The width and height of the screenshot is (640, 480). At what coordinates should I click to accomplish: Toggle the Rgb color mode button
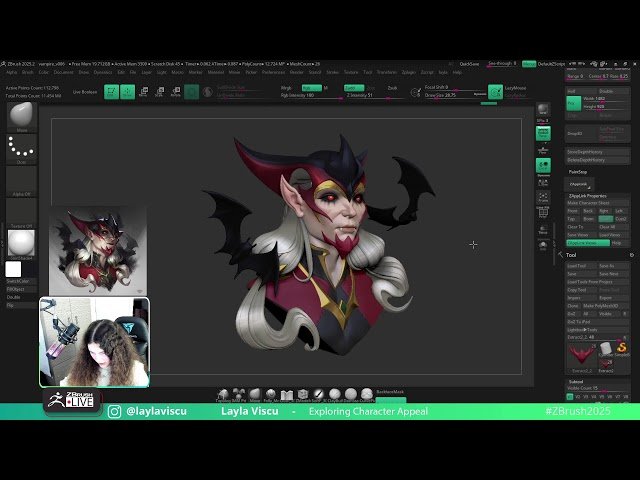[x=311, y=88]
